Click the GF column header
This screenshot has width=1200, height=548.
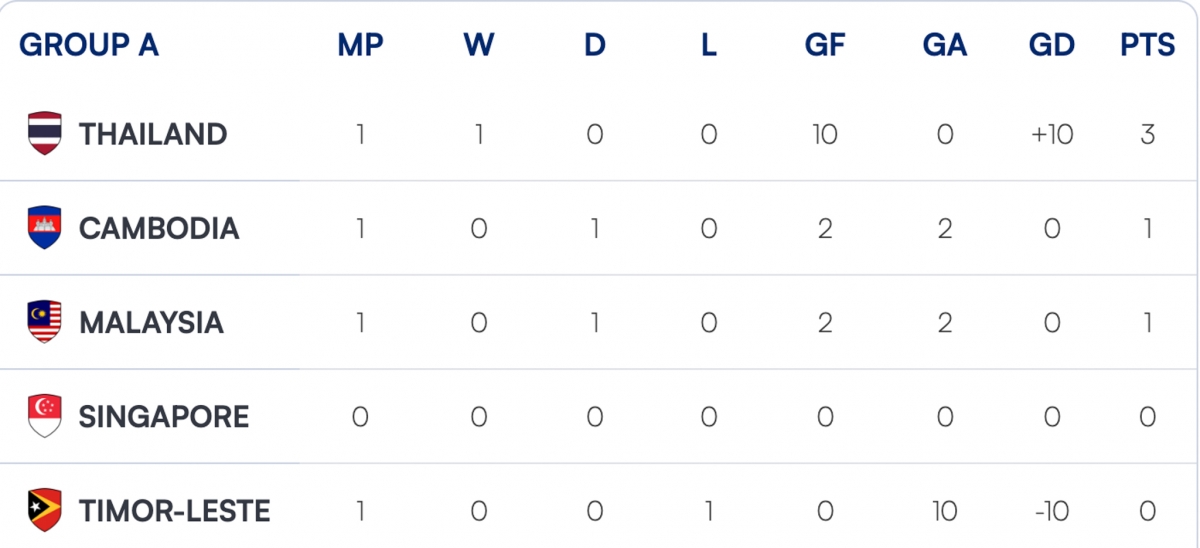tap(825, 45)
